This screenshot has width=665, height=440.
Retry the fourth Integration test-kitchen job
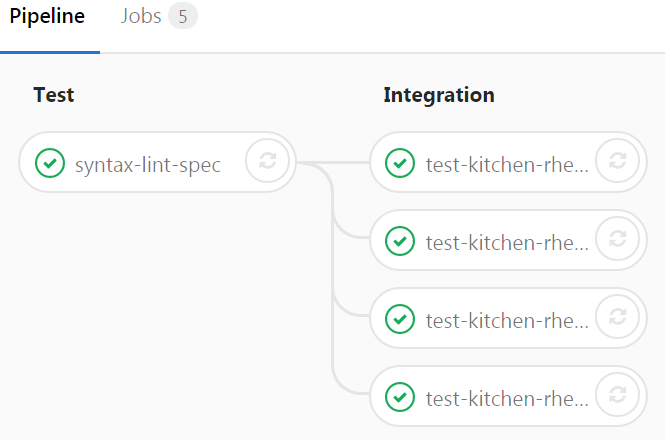tap(617, 395)
